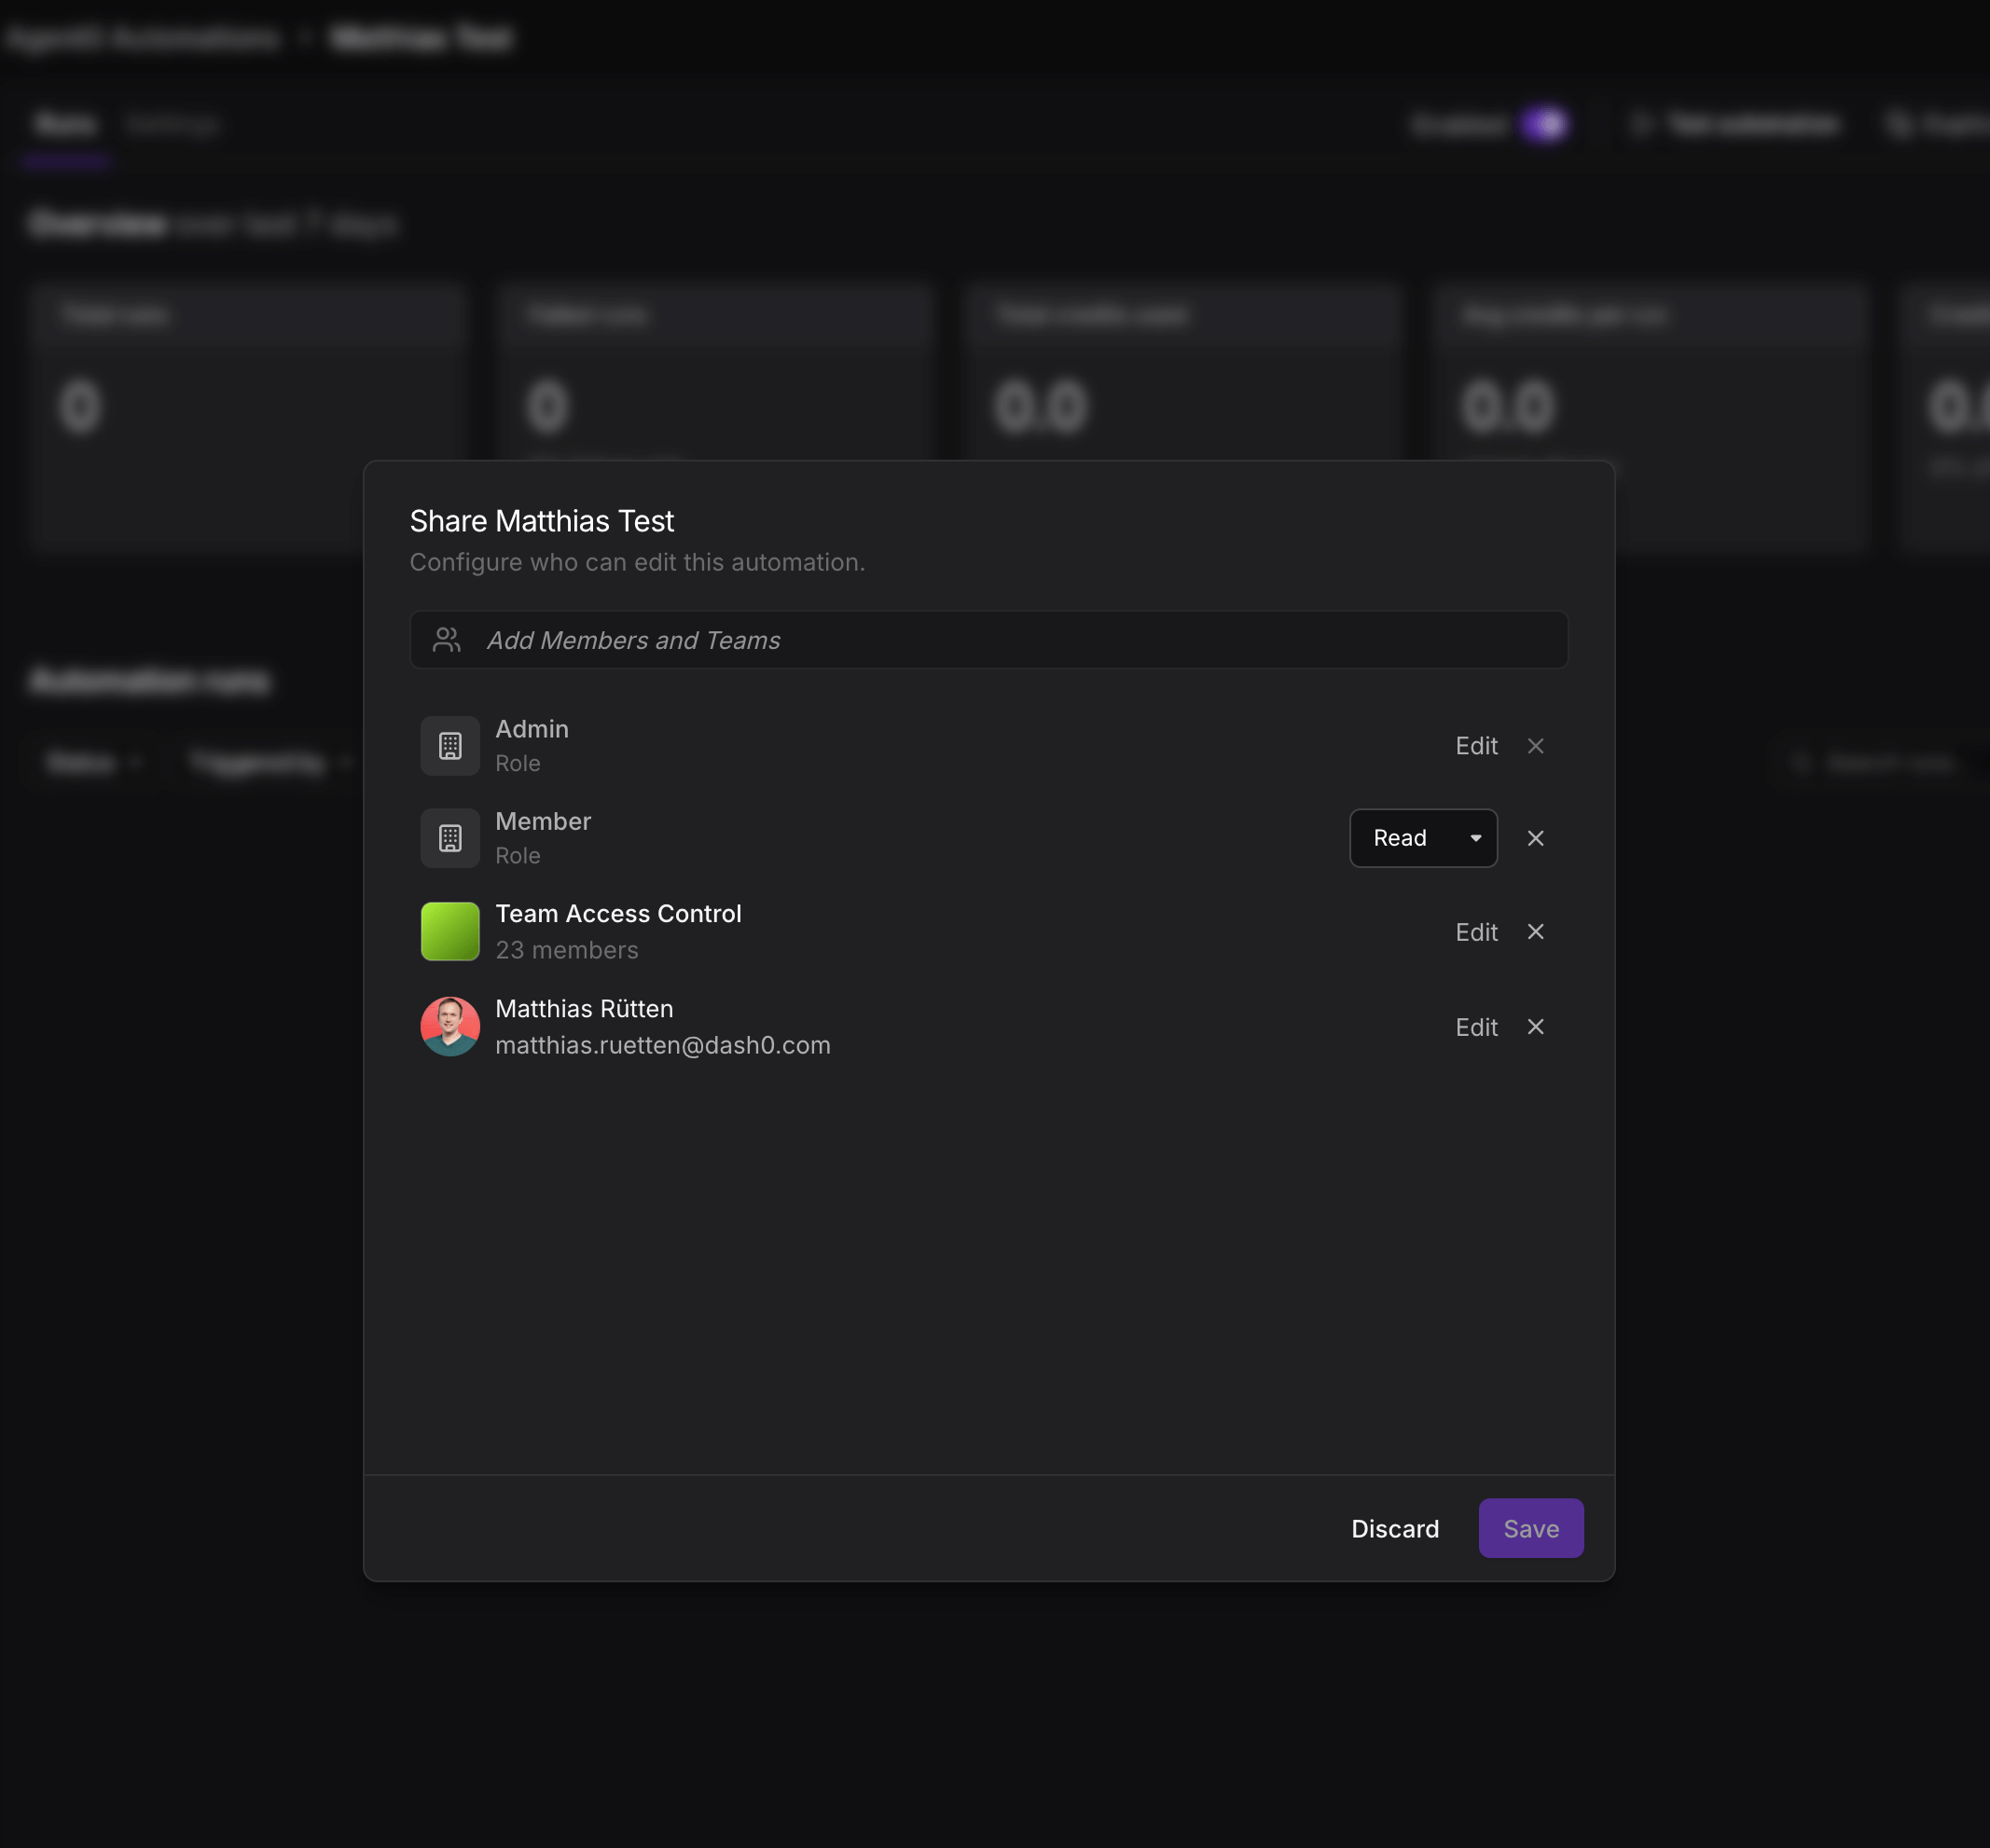Screen dimensions: 1990x1848
Task: Remove Matthias Rütten from sharing
Action: (1535, 1027)
